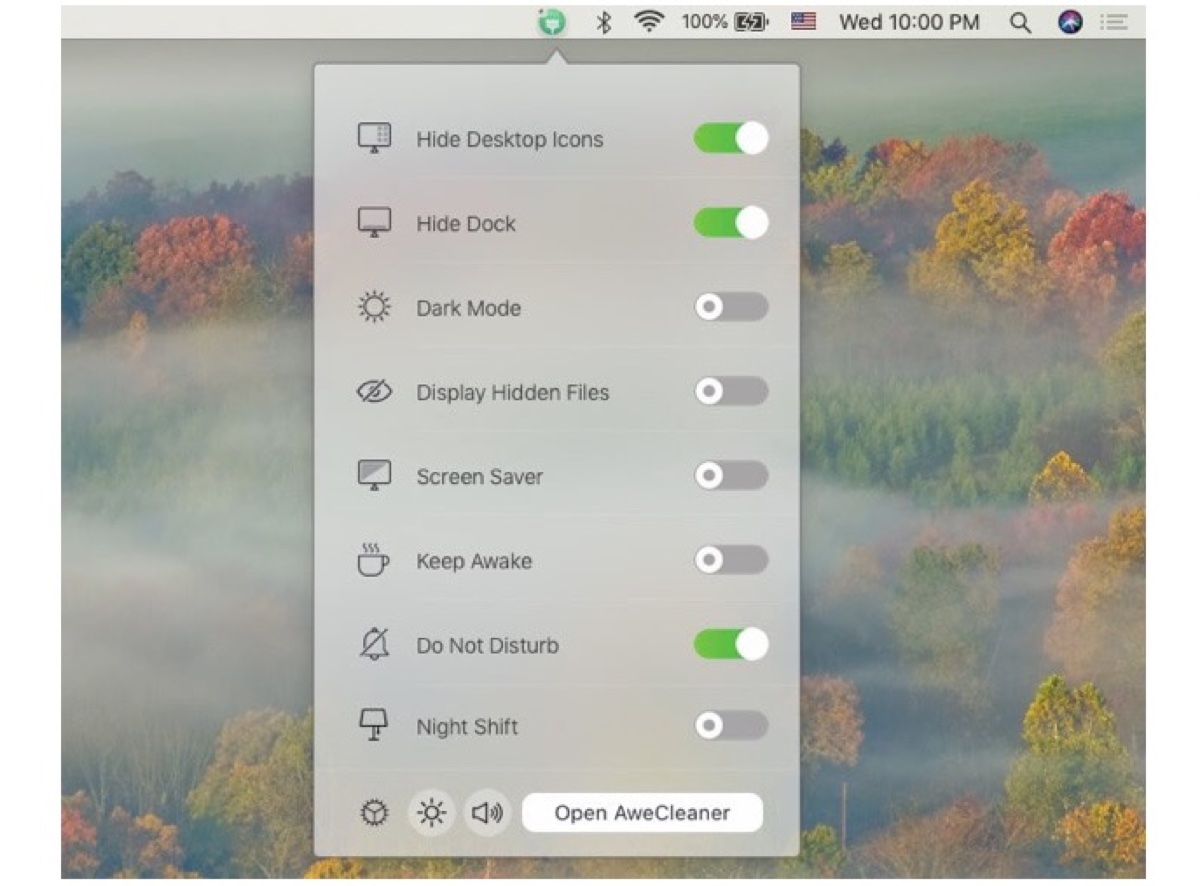Click the Wed 10:00 PM clock in menu bar
The height and width of the screenshot is (886, 1200).
(908, 21)
